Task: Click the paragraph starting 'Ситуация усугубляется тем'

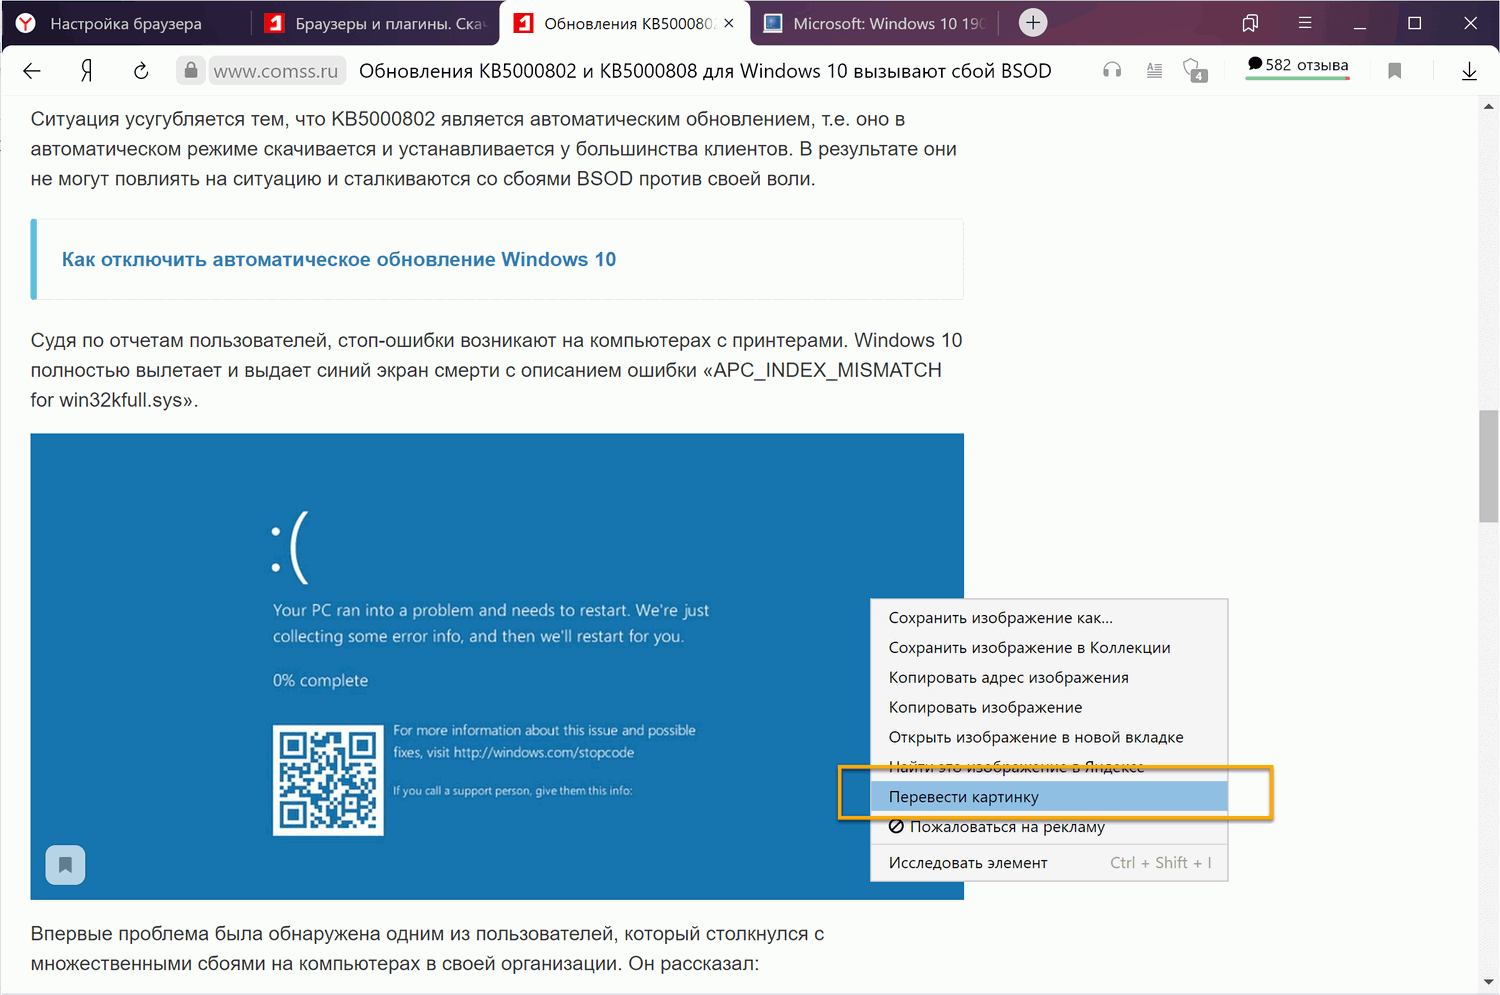Action: (494, 149)
